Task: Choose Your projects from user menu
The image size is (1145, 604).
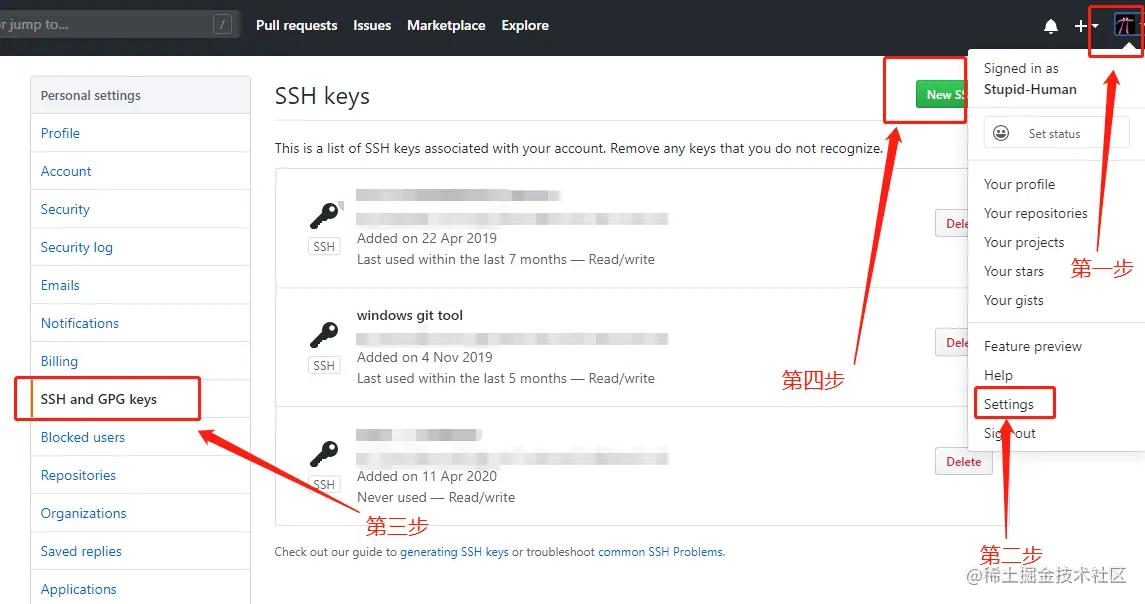Action: click(x=1024, y=242)
